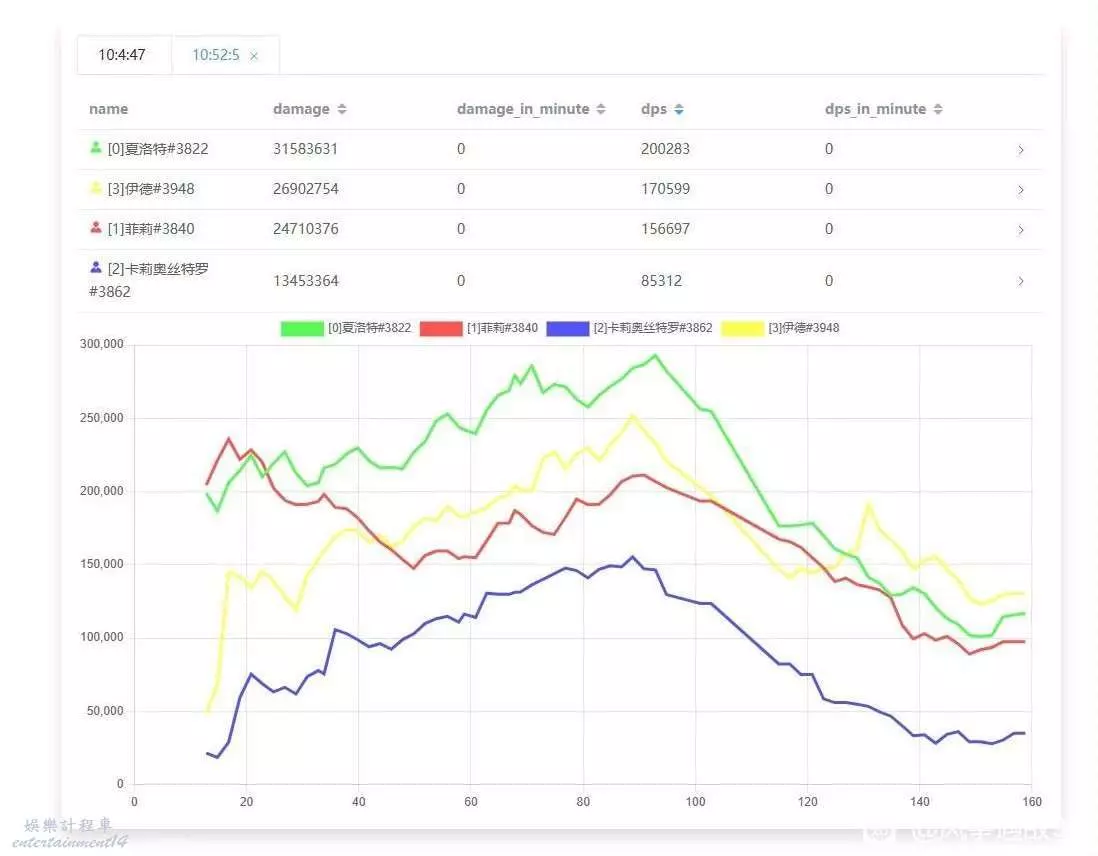Click the name column header
This screenshot has width=1098, height=856.
108,109
